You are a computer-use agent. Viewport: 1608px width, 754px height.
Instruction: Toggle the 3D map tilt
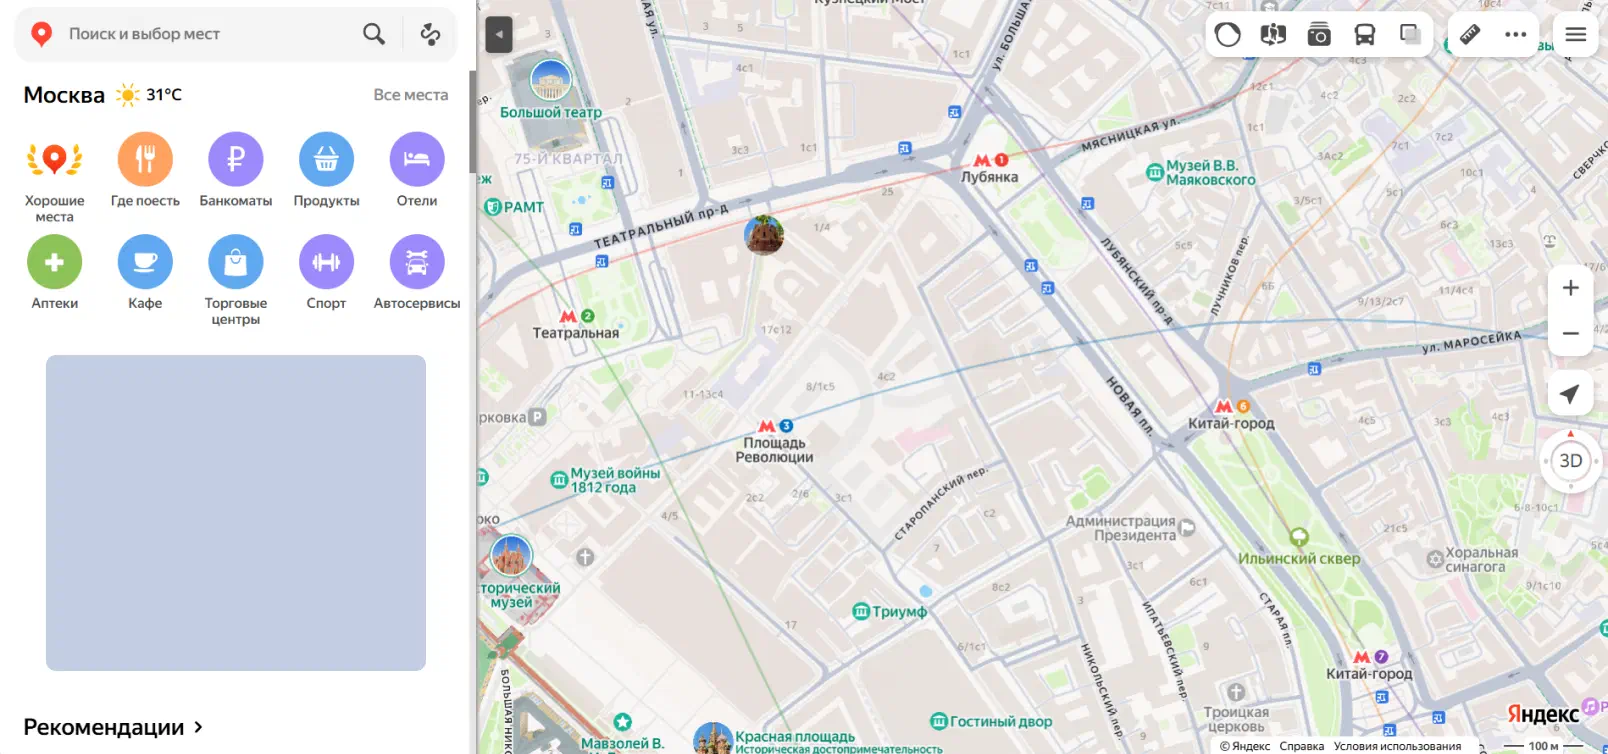(1571, 461)
